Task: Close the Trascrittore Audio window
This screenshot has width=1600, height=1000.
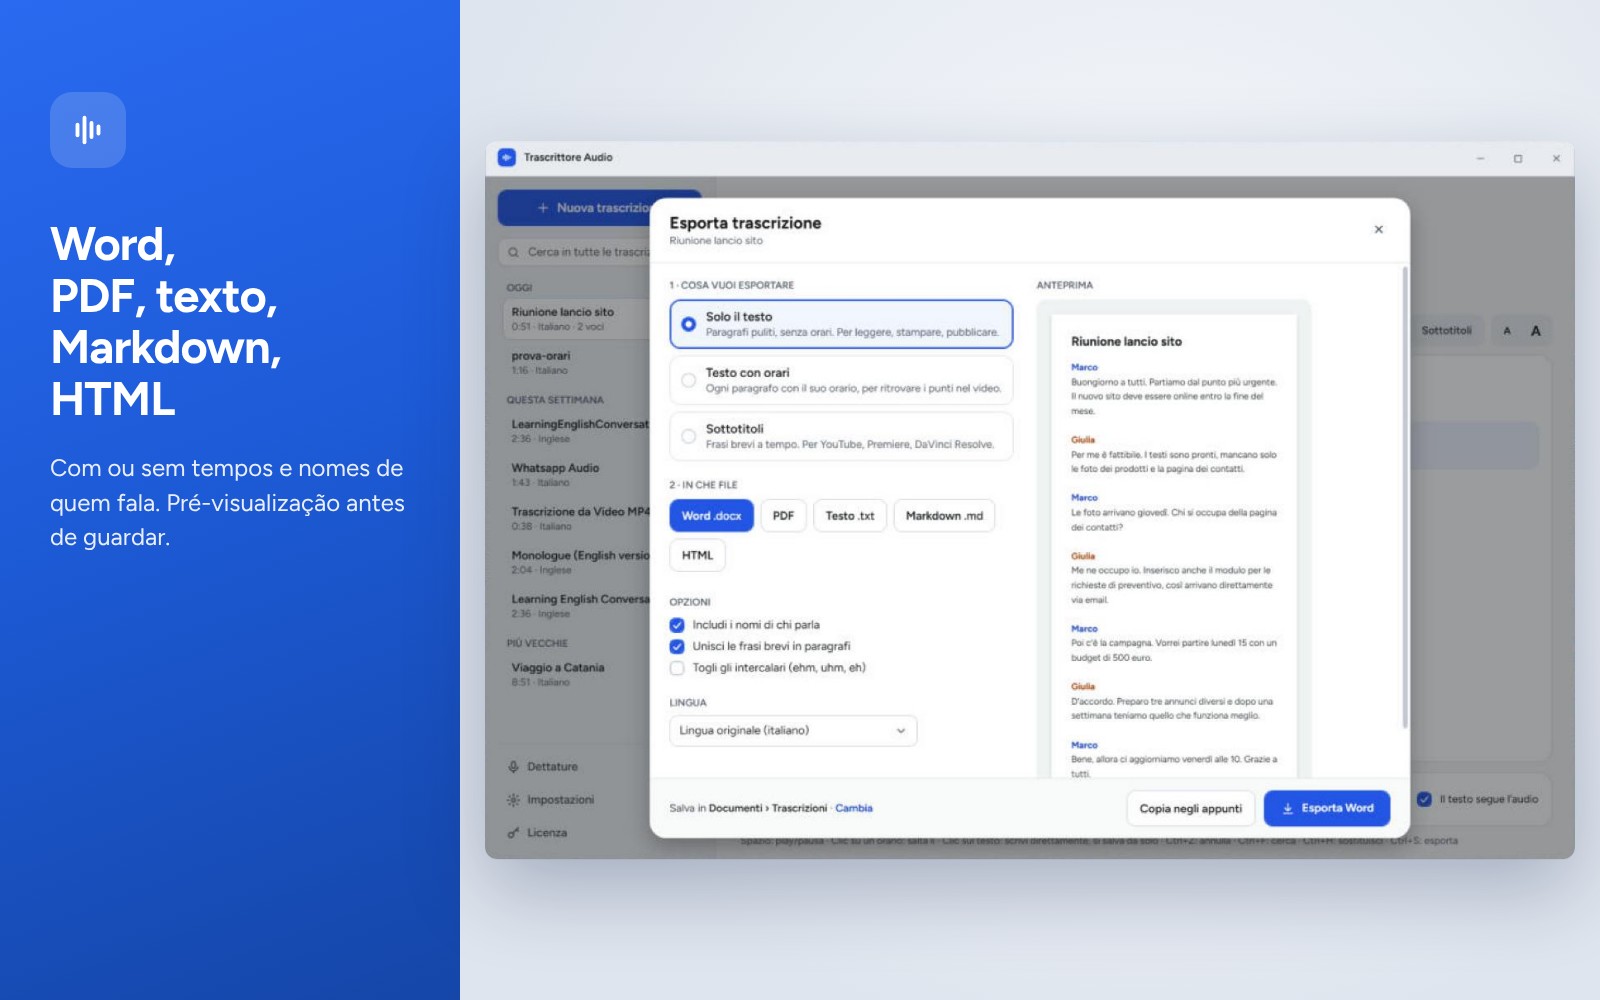Action: click(1556, 158)
